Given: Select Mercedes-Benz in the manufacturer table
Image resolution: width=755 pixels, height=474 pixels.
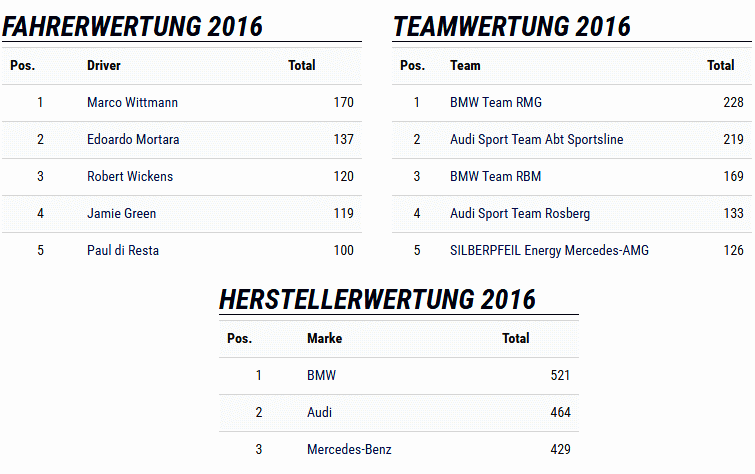Looking at the screenshot, I should click(348, 450).
